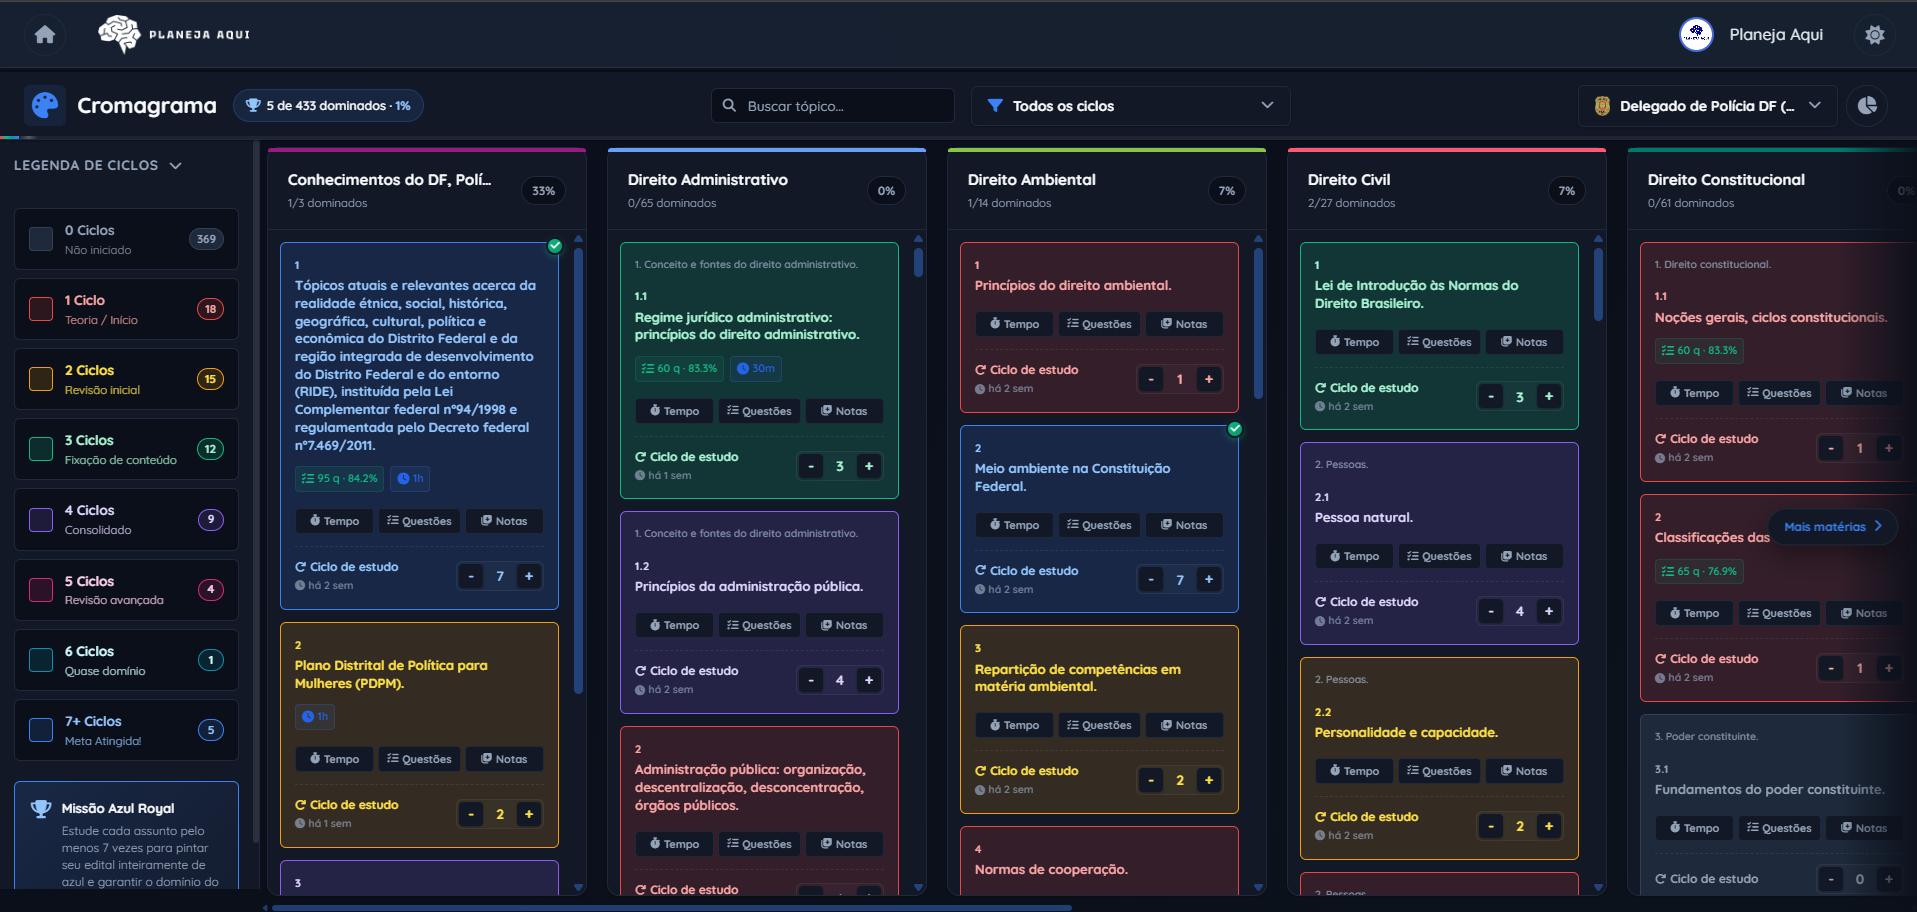Open Notas for Princípios do direito ambiental
Viewport: 1917px width, 912px height.
click(x=1184, y=324)
